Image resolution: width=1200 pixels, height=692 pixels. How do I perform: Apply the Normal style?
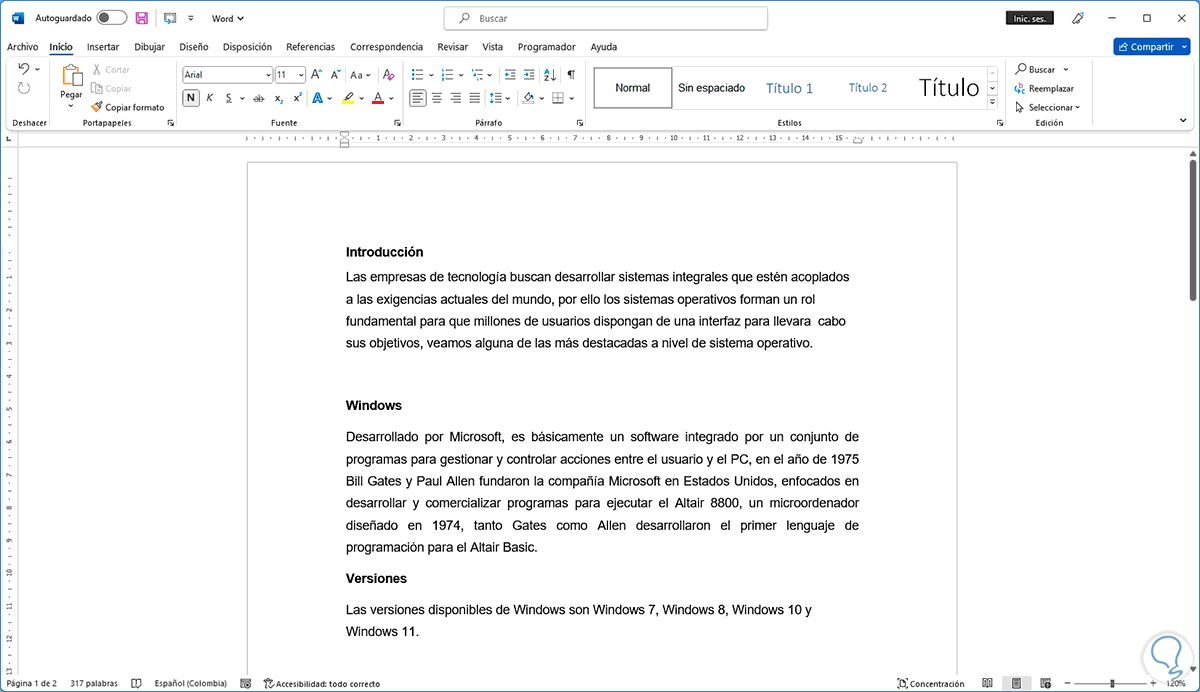[632, 88]
